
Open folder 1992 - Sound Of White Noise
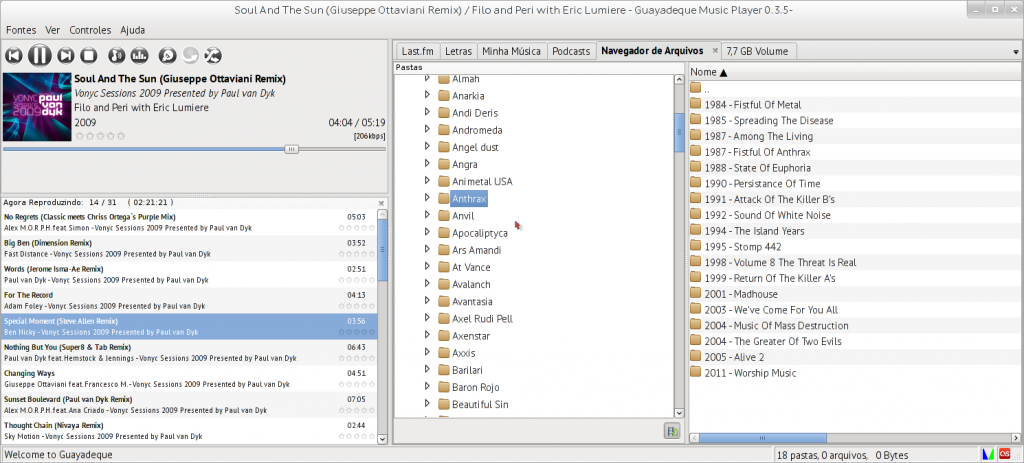[767, 215]
